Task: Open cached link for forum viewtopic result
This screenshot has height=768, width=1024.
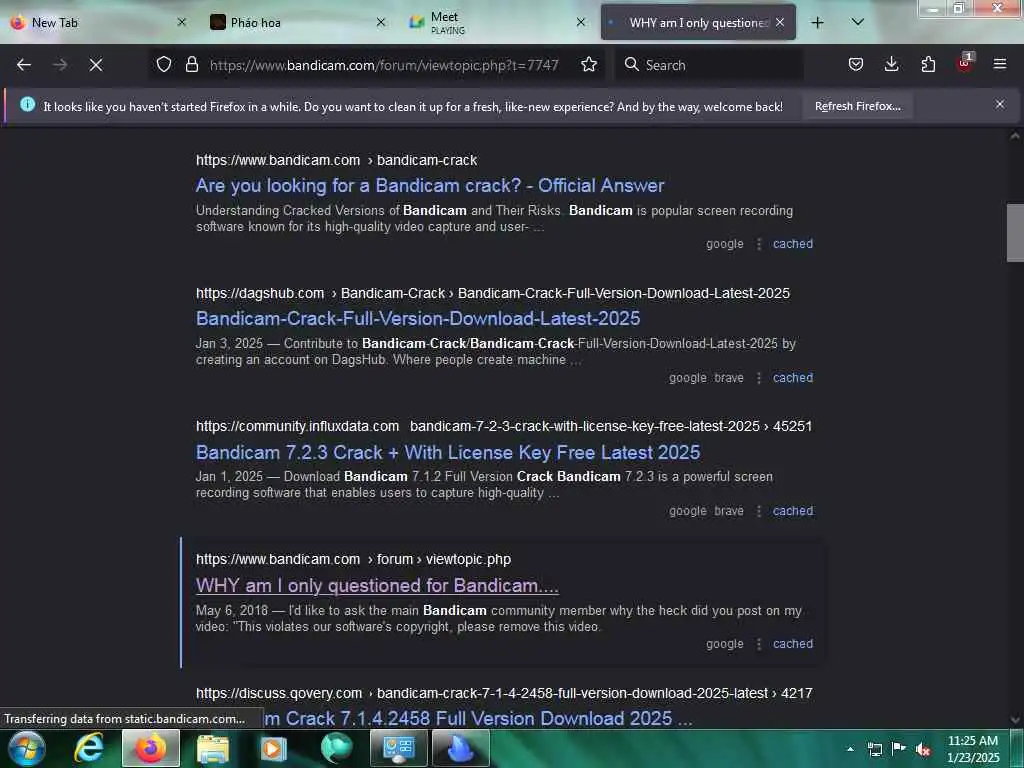Action: click(793, 643)
